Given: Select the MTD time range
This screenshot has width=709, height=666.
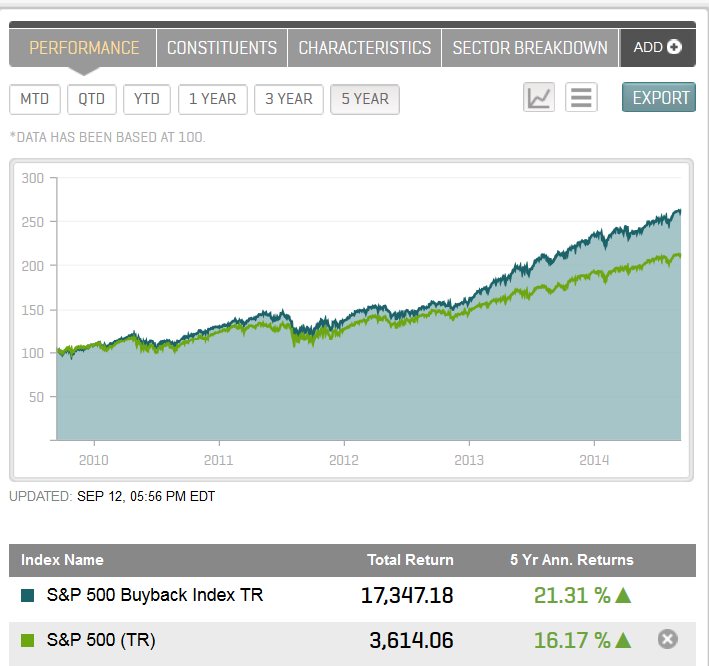Looking at the screenshot, I should (x=34, y=99).
